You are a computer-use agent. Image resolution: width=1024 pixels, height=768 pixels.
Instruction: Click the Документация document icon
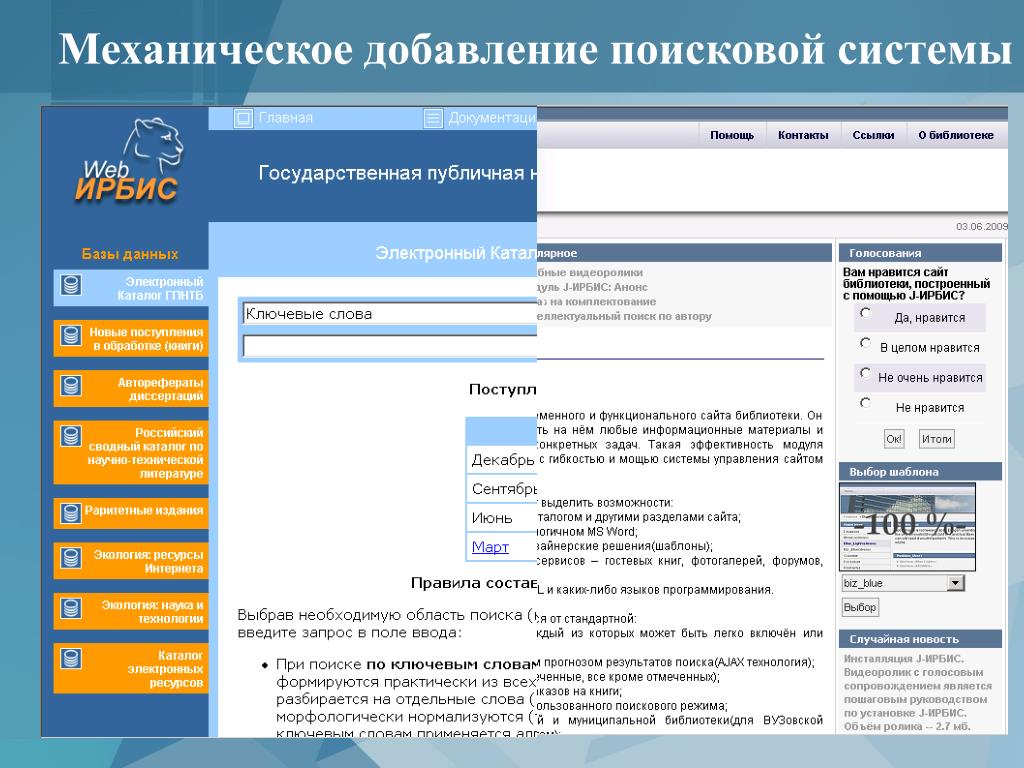point(432,118)
